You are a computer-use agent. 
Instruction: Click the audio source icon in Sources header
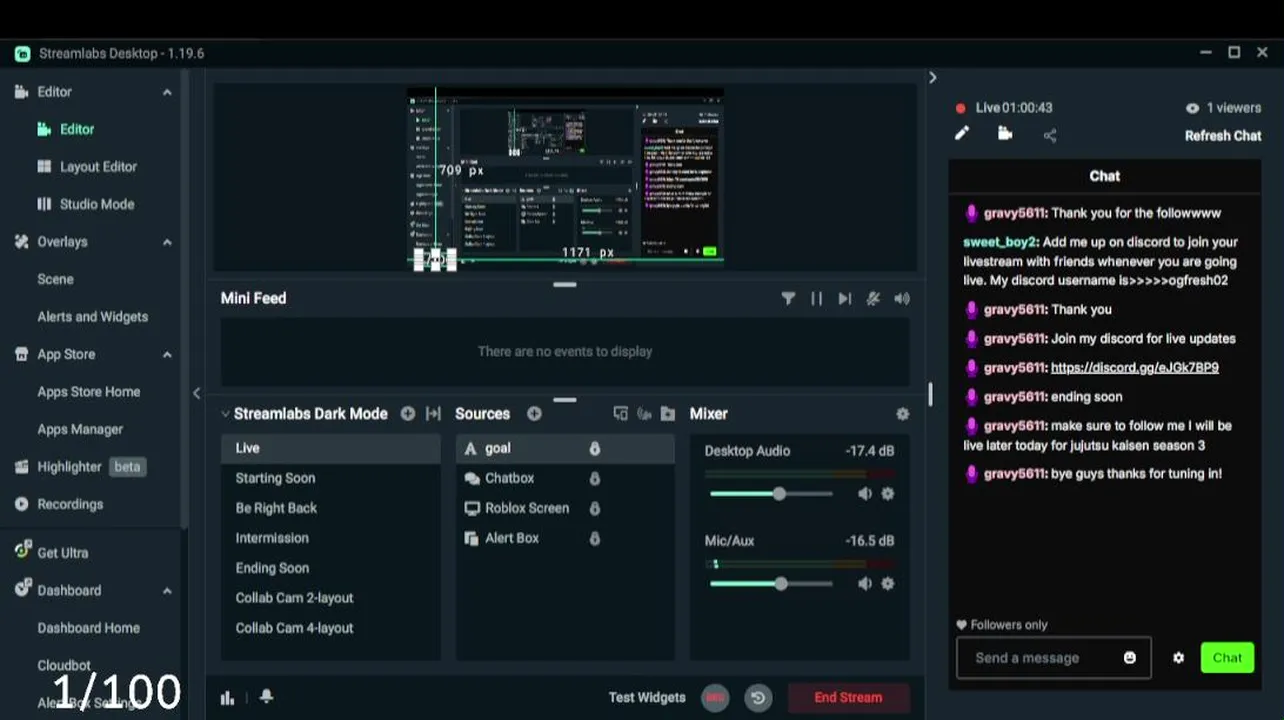[x=644, y=413]
